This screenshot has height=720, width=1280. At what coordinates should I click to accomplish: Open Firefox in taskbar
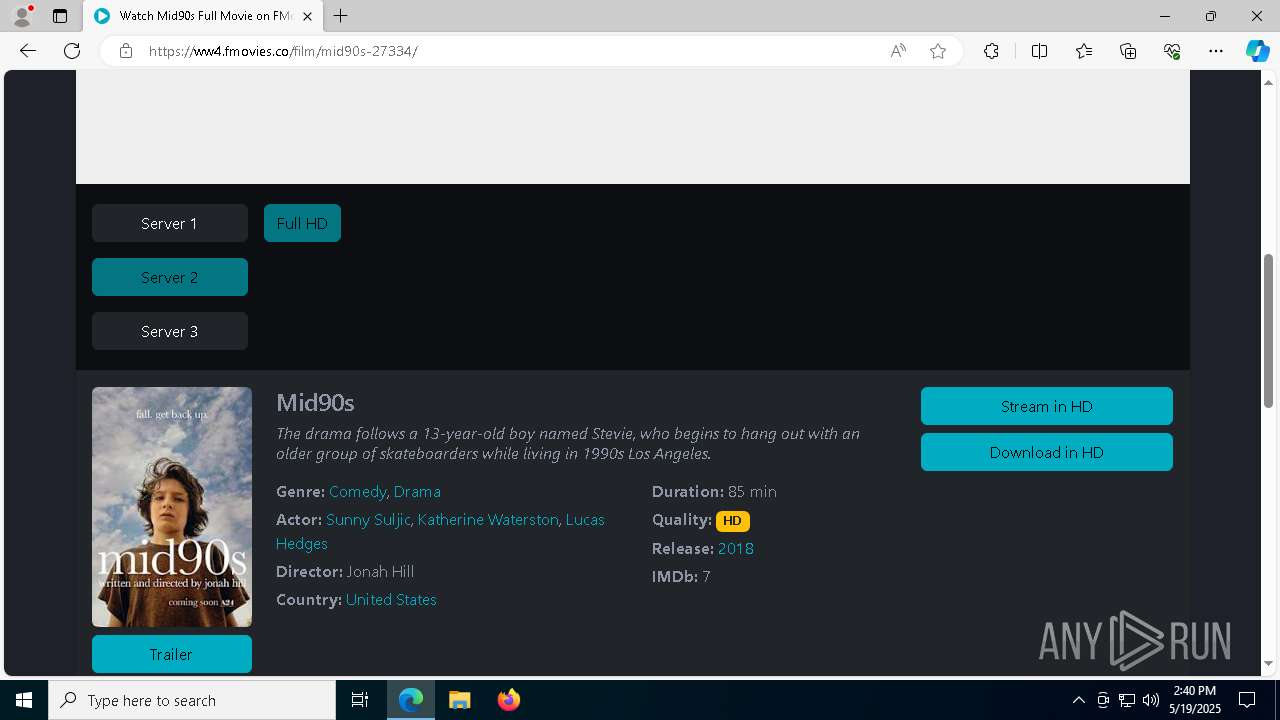pyautogui.click(x=509, y=700)
